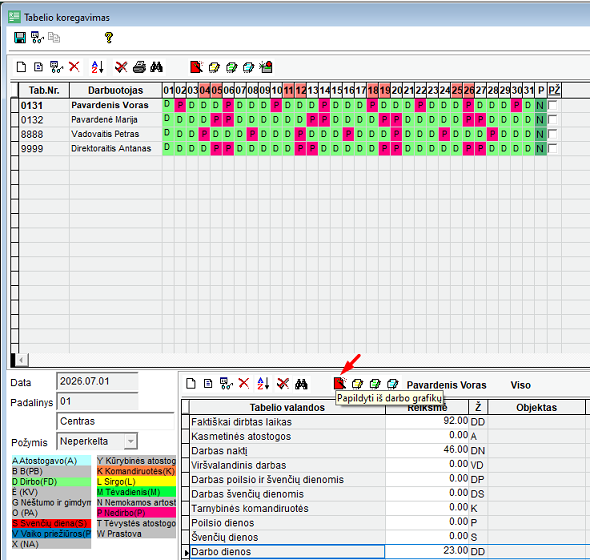This screenshot has height=560, width=590.
Task: Pick the pink 'P Nedirbo(P)' legend swatch
Action: pos(136,513)
